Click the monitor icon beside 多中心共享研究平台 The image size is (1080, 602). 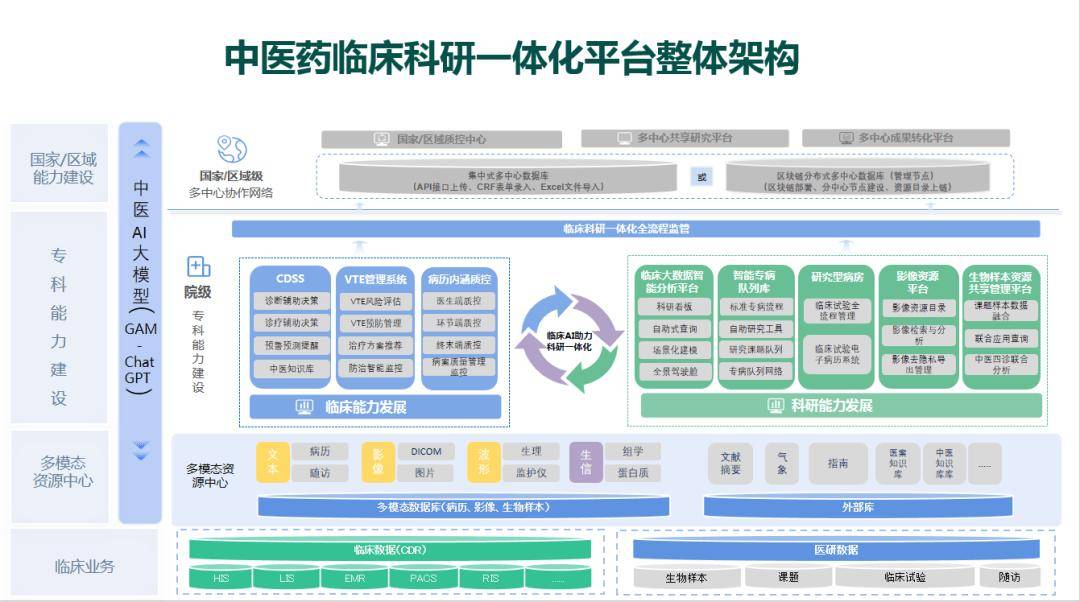click(624, 138)
